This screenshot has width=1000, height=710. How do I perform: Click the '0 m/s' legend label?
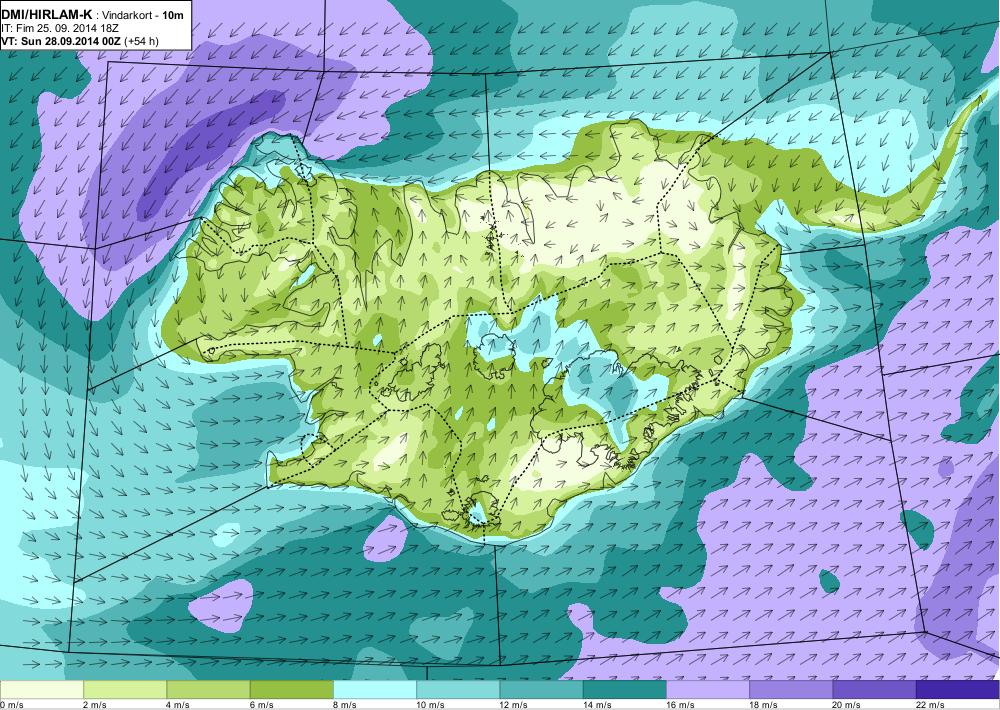[x=11, y=705]
